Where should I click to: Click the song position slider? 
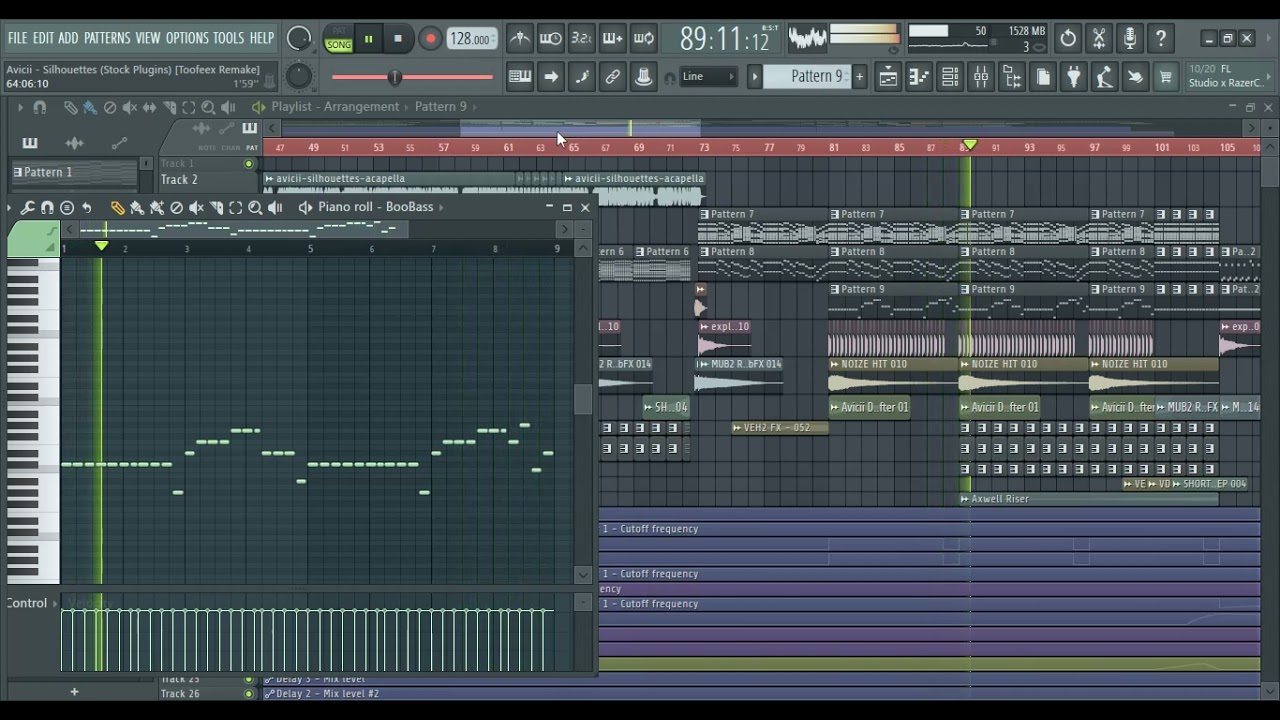(x=412, y=77)
